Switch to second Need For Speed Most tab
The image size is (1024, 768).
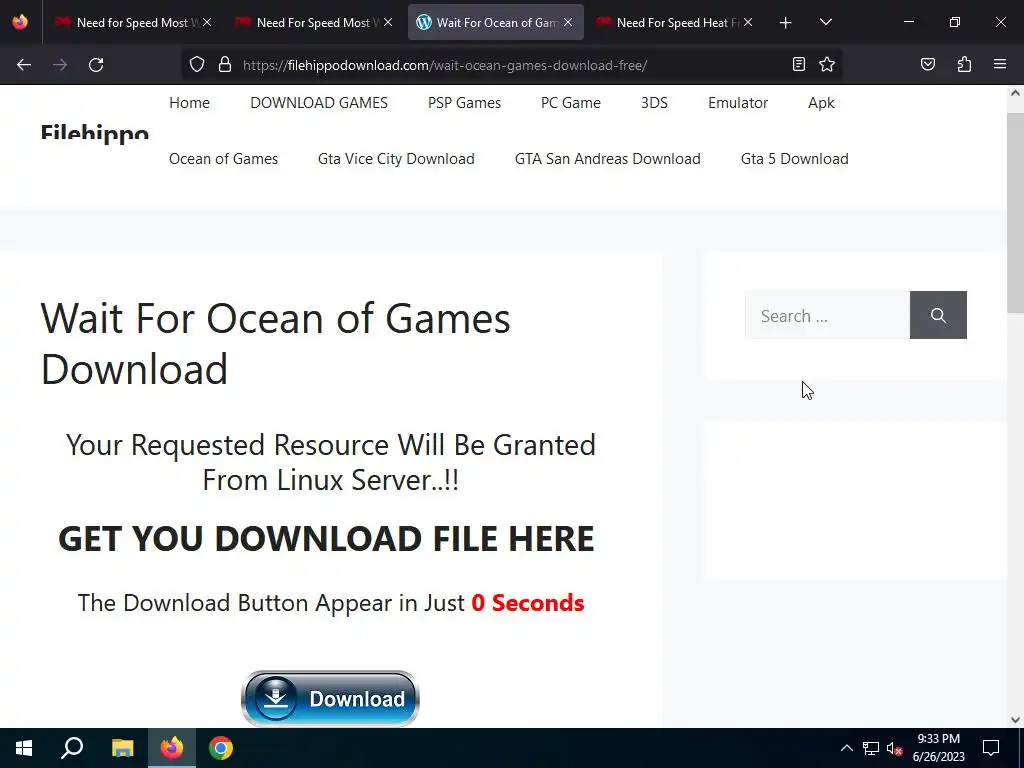click(x=312, y=22)
